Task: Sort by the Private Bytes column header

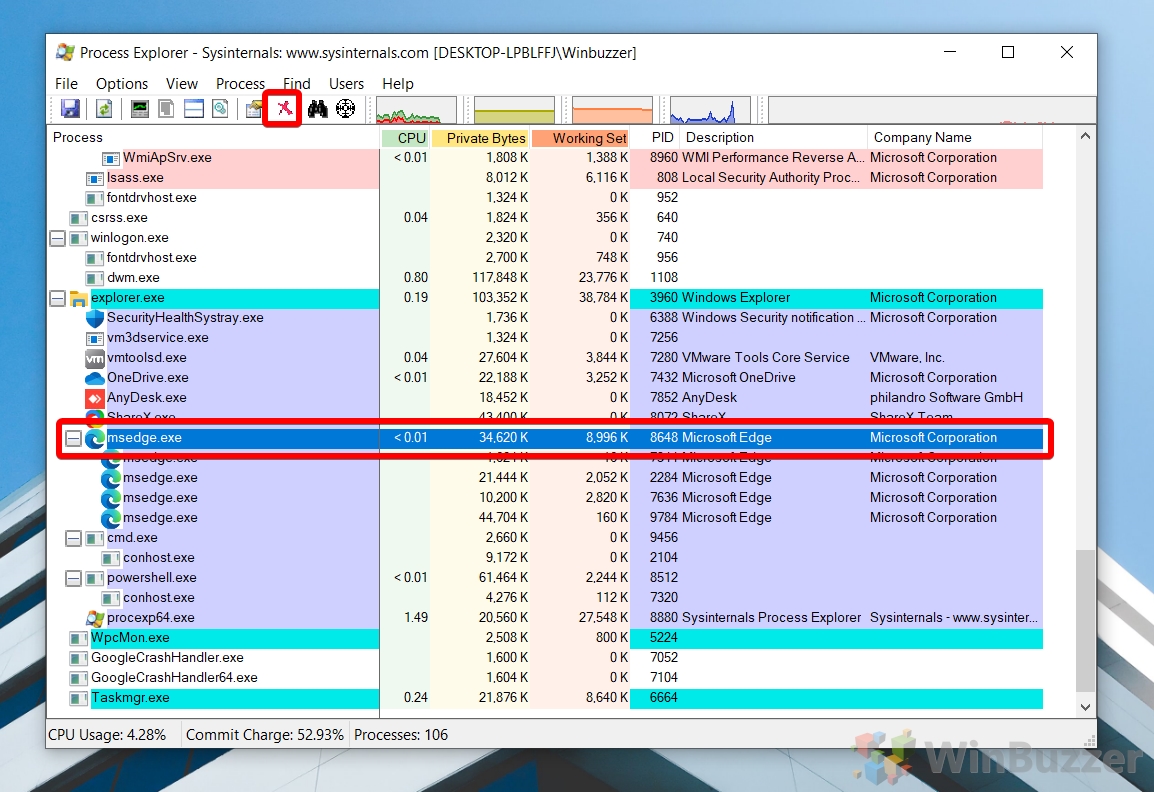Action: (480, 138)
